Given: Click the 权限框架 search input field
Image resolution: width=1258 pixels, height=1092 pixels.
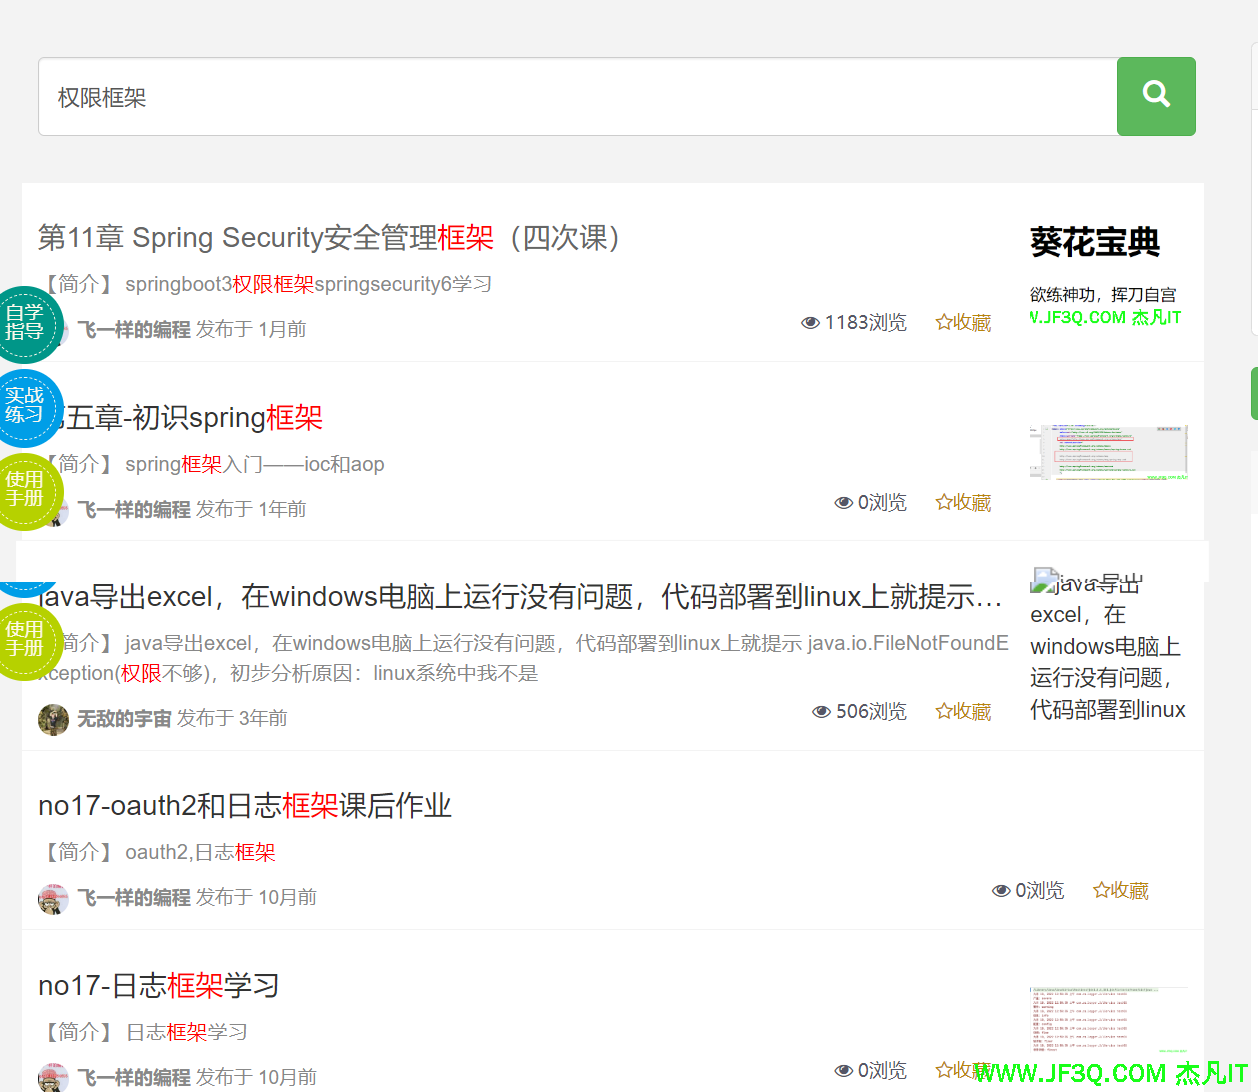Looking at the screenshot, I should pyautogui.click(x=577, y=97).
